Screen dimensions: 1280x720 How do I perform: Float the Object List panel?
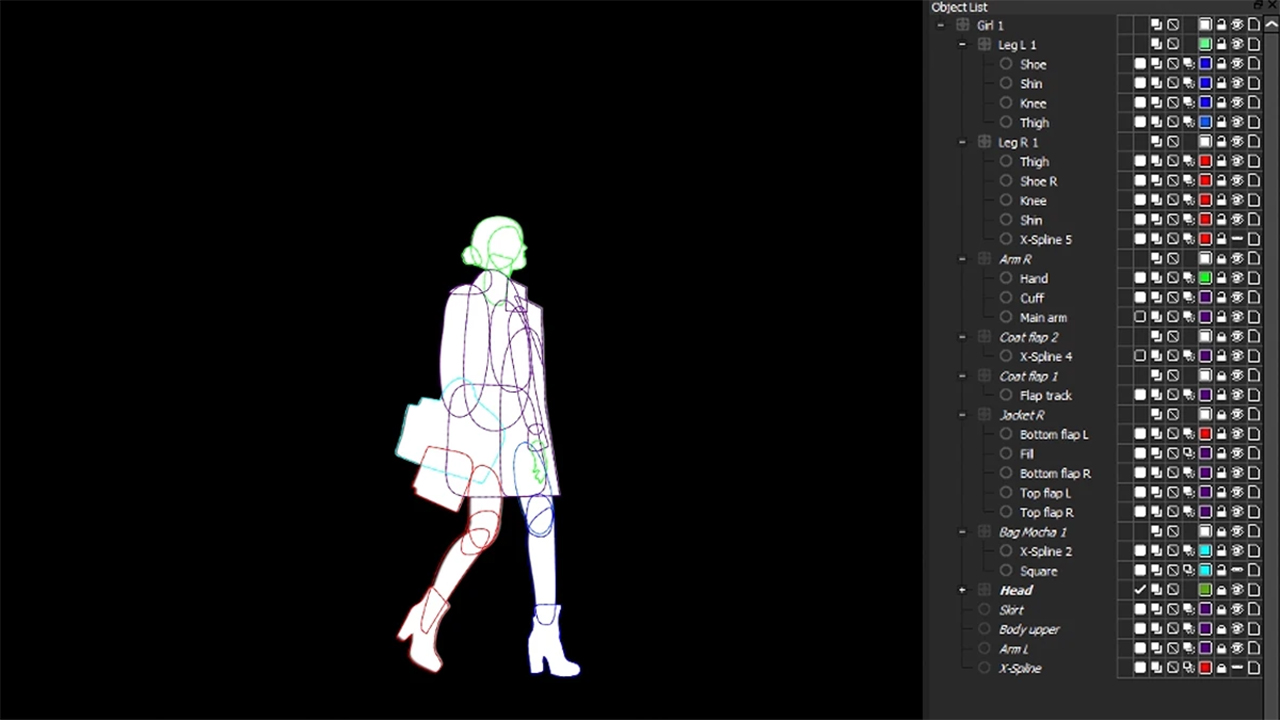coord(1258,5)
